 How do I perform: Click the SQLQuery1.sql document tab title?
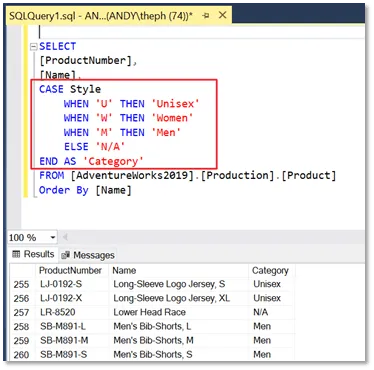pyautogui.click(x=101, y=16)
